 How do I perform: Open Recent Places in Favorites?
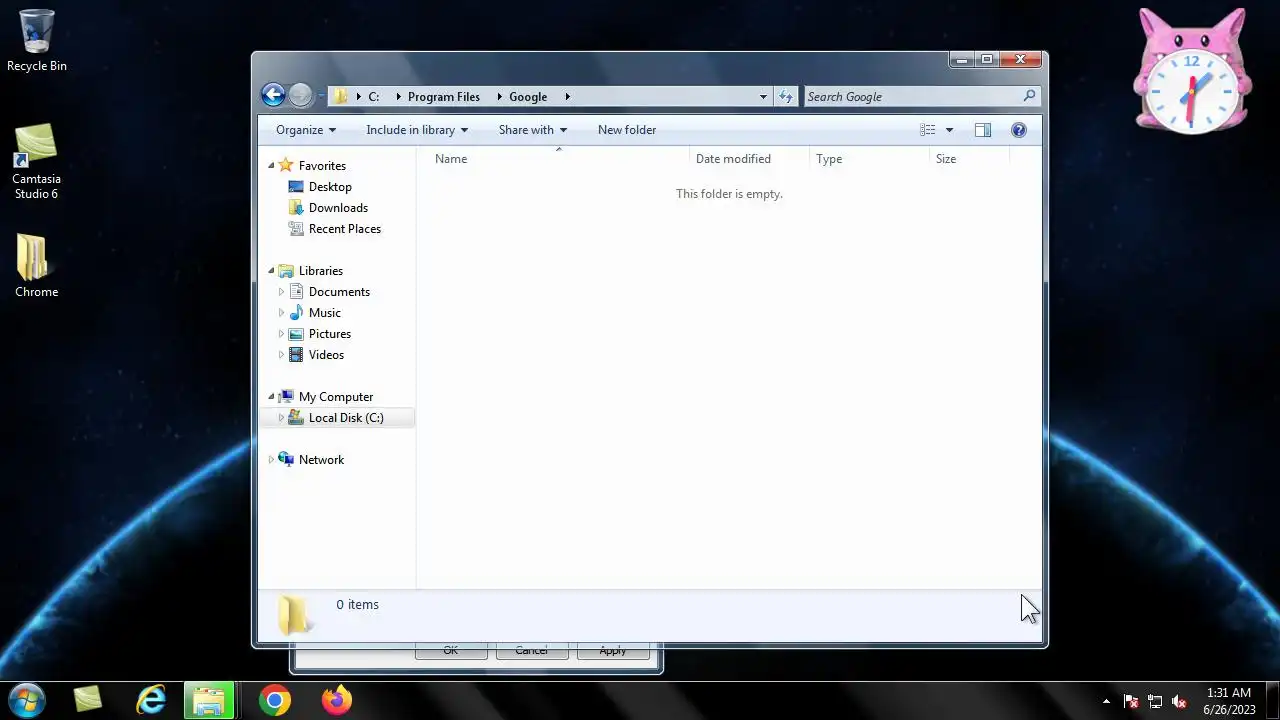[345, 229]
